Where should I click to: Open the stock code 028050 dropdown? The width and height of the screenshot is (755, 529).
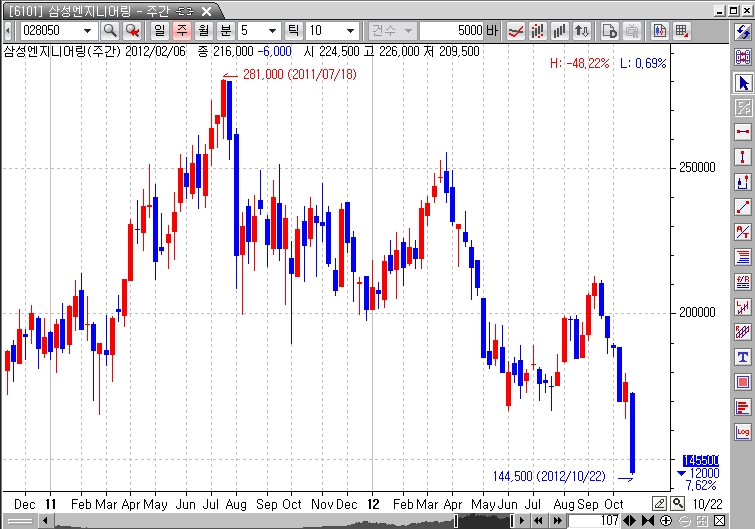point(89,31)
